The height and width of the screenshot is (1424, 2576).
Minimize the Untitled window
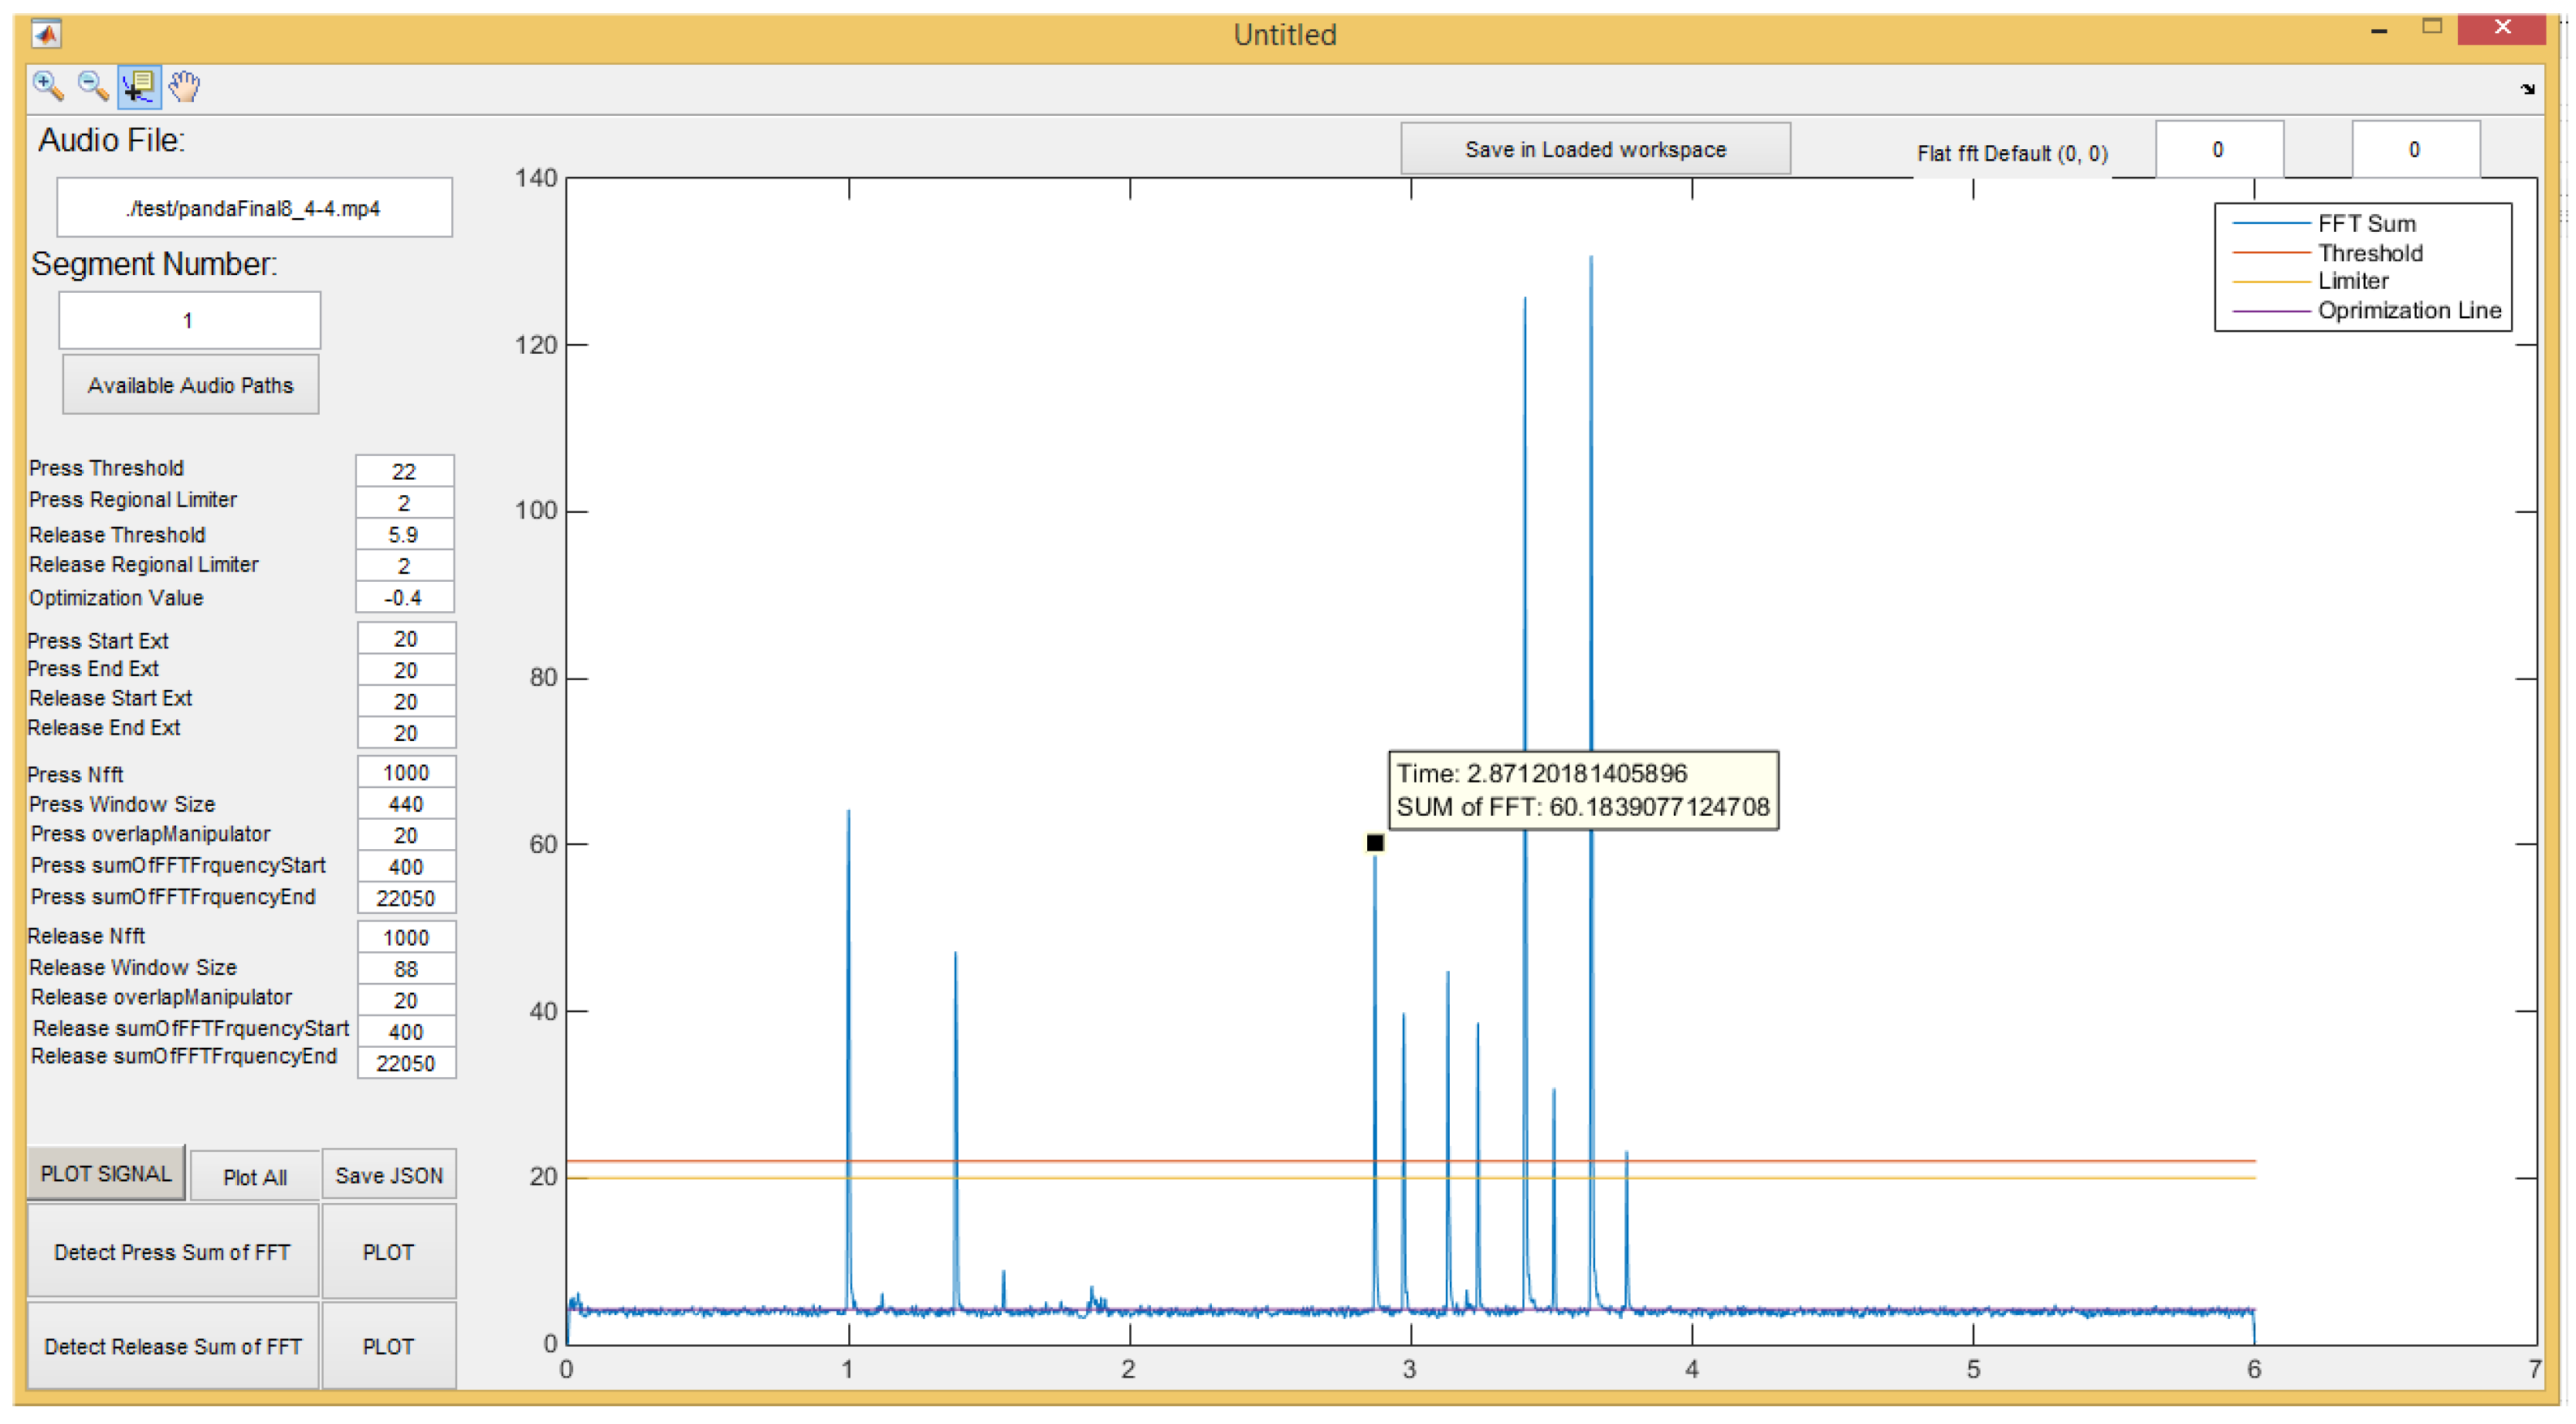tap(2379, 31)
